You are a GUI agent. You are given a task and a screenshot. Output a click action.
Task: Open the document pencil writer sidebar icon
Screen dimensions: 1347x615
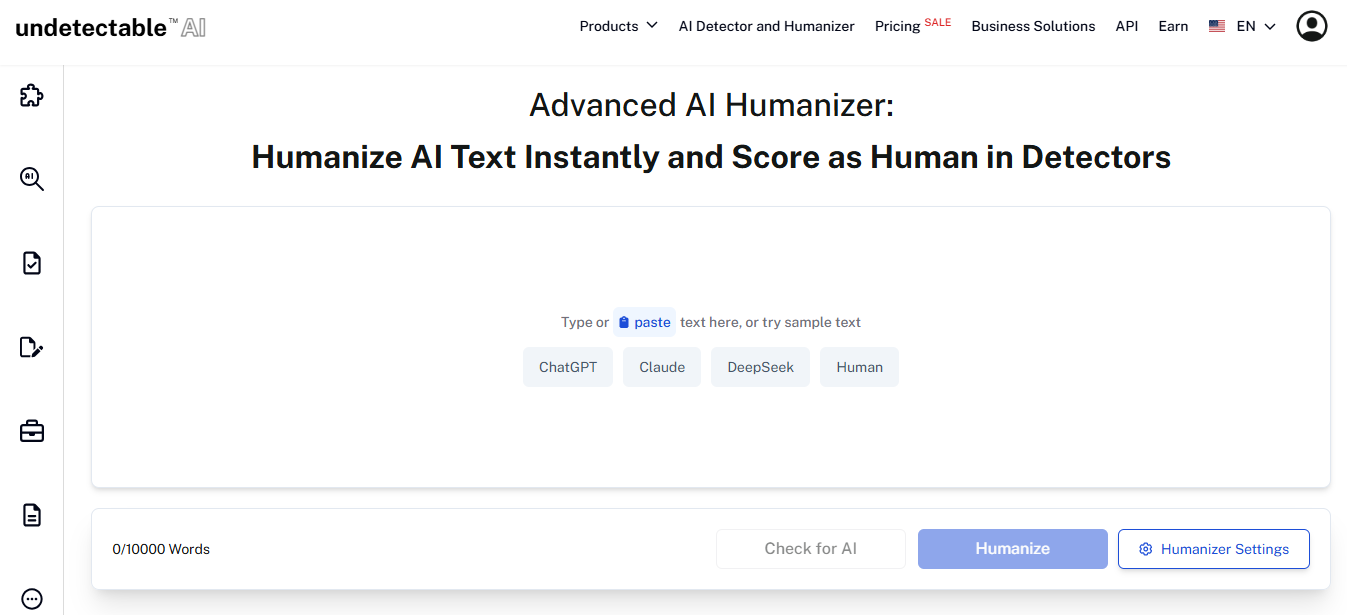point(32,347)
